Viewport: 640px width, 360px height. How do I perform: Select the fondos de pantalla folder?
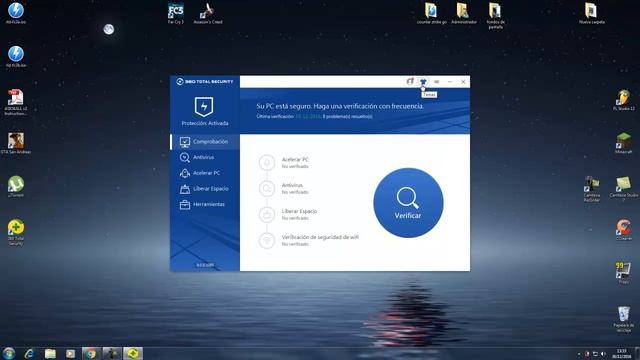point(495,16)
